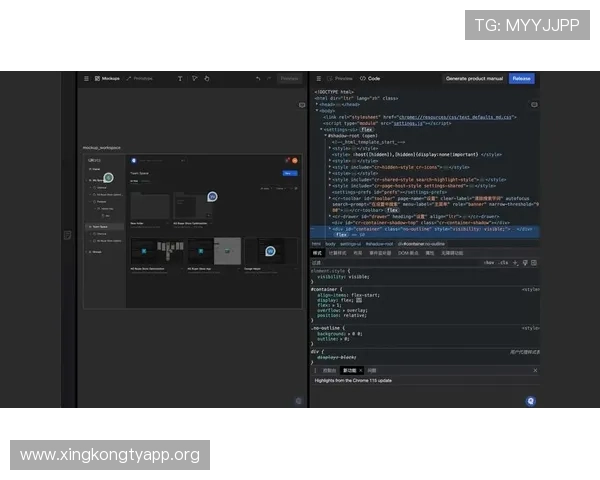Click the hand pointer tool
Screen dimensions: 600x480
pyautogui.click(x=207, y=78)
